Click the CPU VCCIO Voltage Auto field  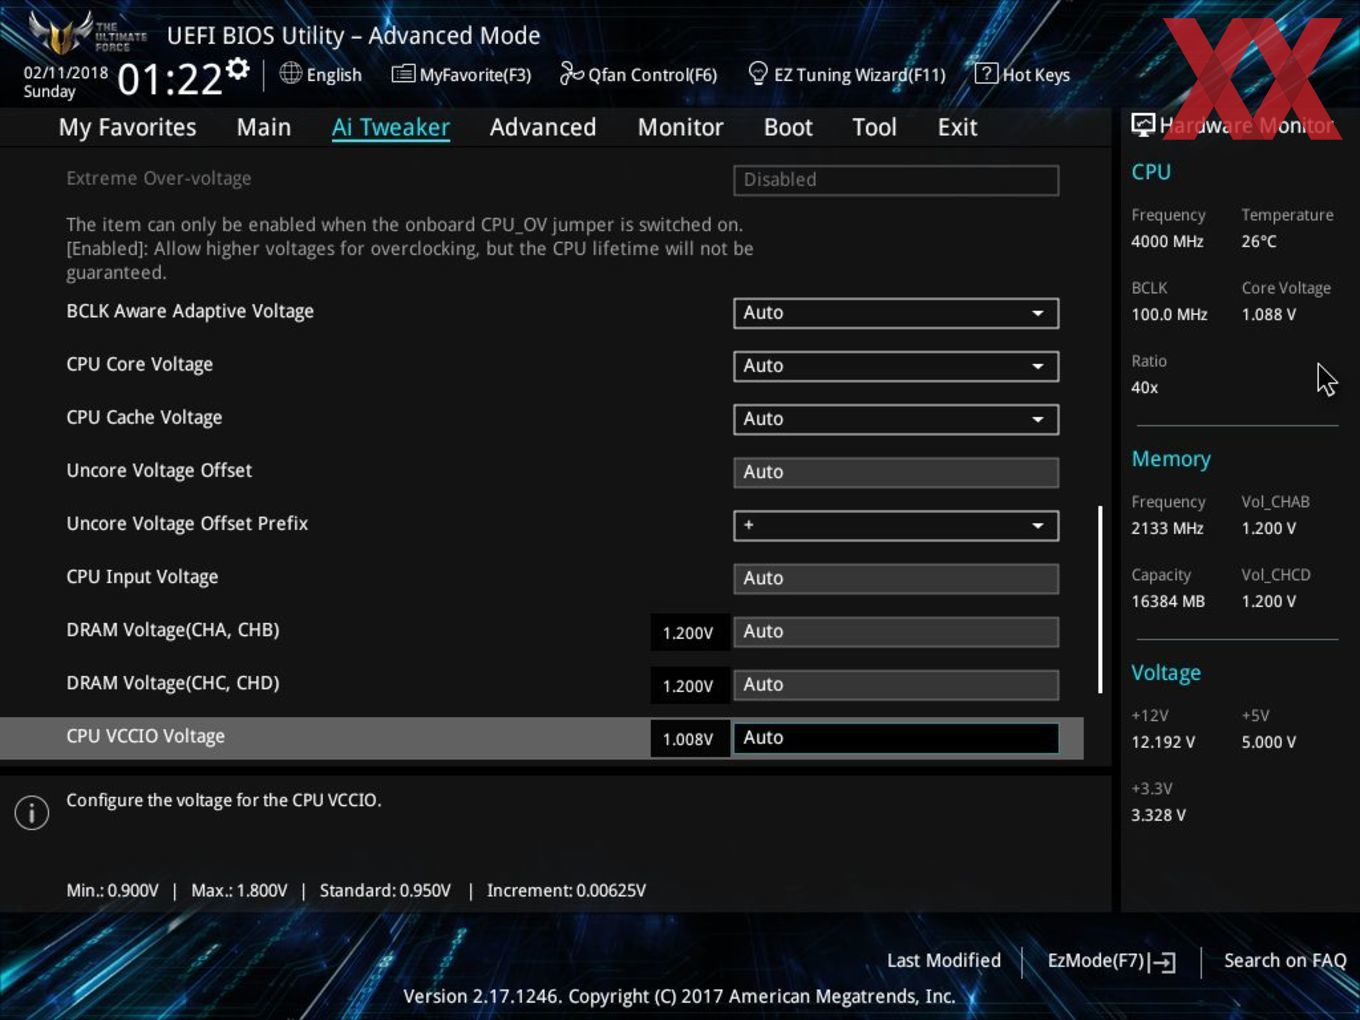[x=896, y=738]
